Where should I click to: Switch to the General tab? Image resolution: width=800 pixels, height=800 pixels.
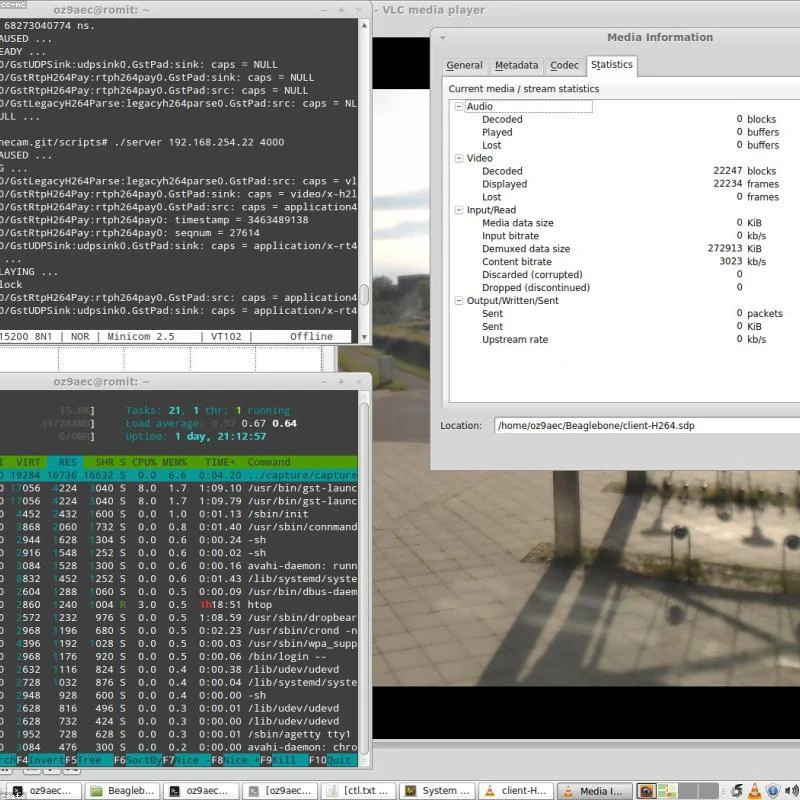(464, 65)
